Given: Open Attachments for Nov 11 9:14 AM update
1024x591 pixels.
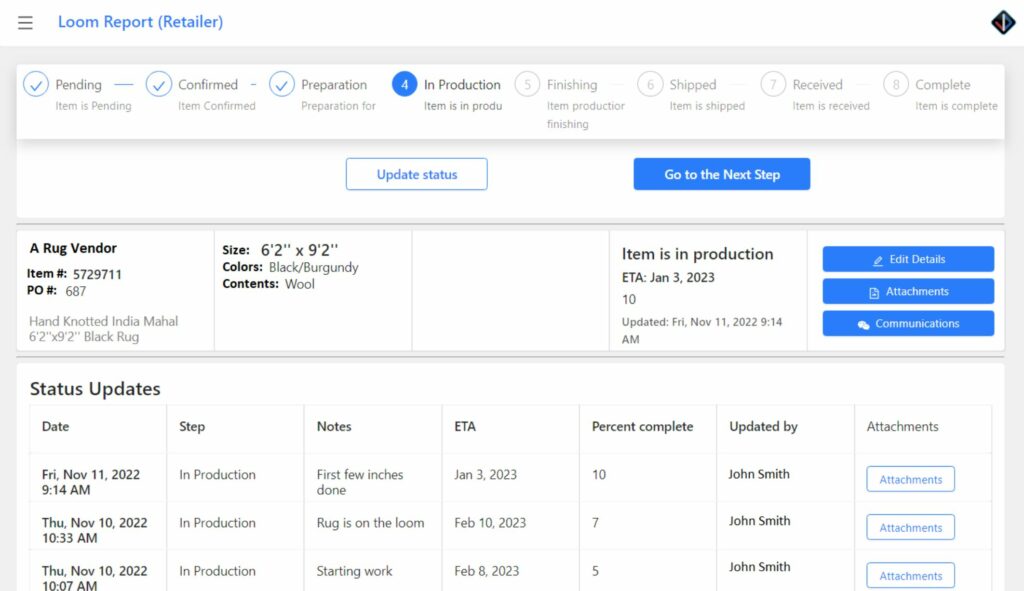Looking at the screenshot, I should coord(910,479).
